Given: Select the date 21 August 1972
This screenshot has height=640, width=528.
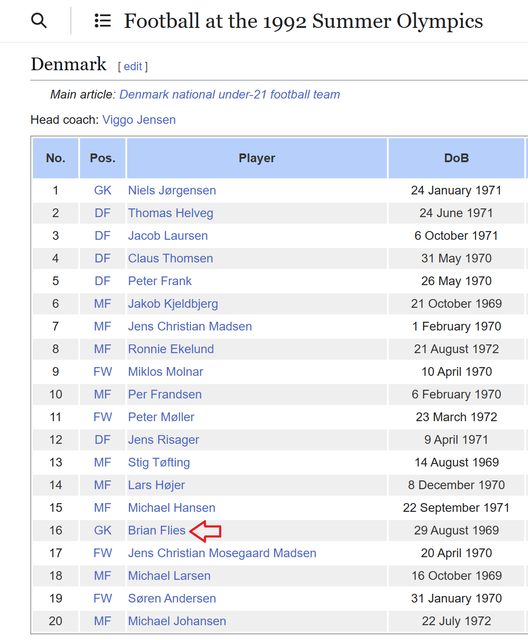Looking at the screenshot, I should tap(456, 349).
